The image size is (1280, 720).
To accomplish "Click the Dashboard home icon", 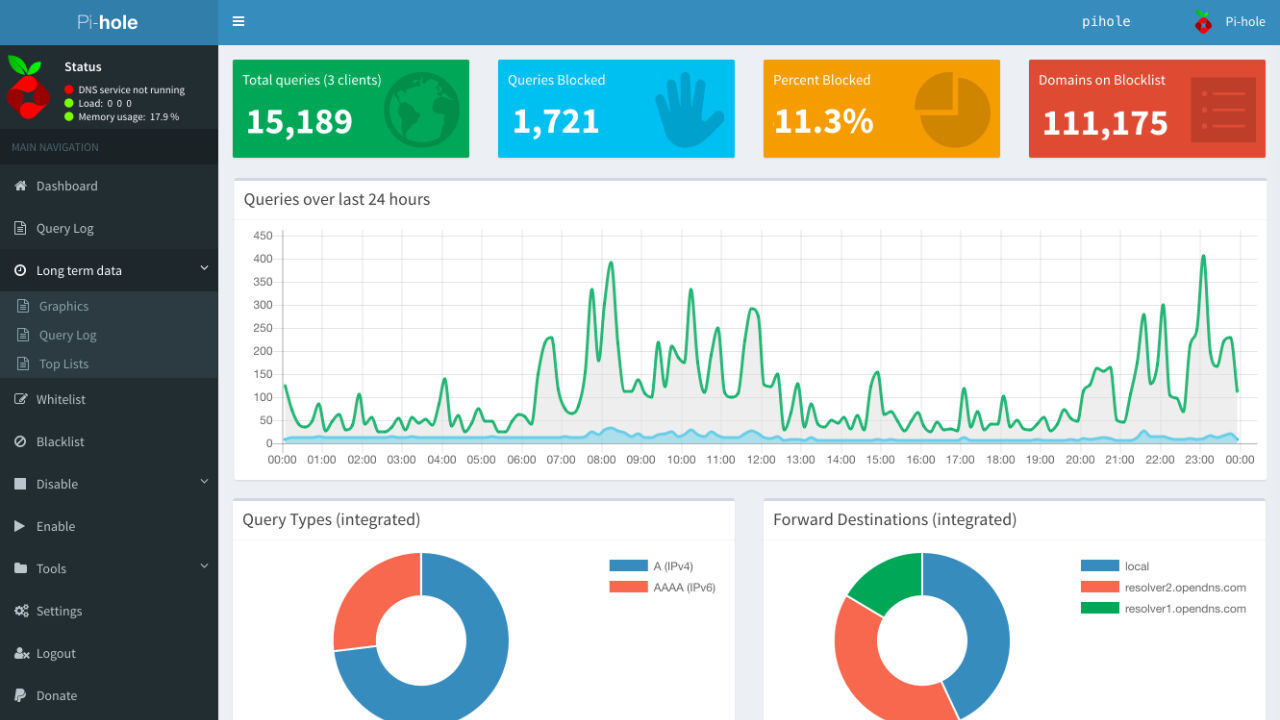I will pyautogui.click(x=20, y=186).
